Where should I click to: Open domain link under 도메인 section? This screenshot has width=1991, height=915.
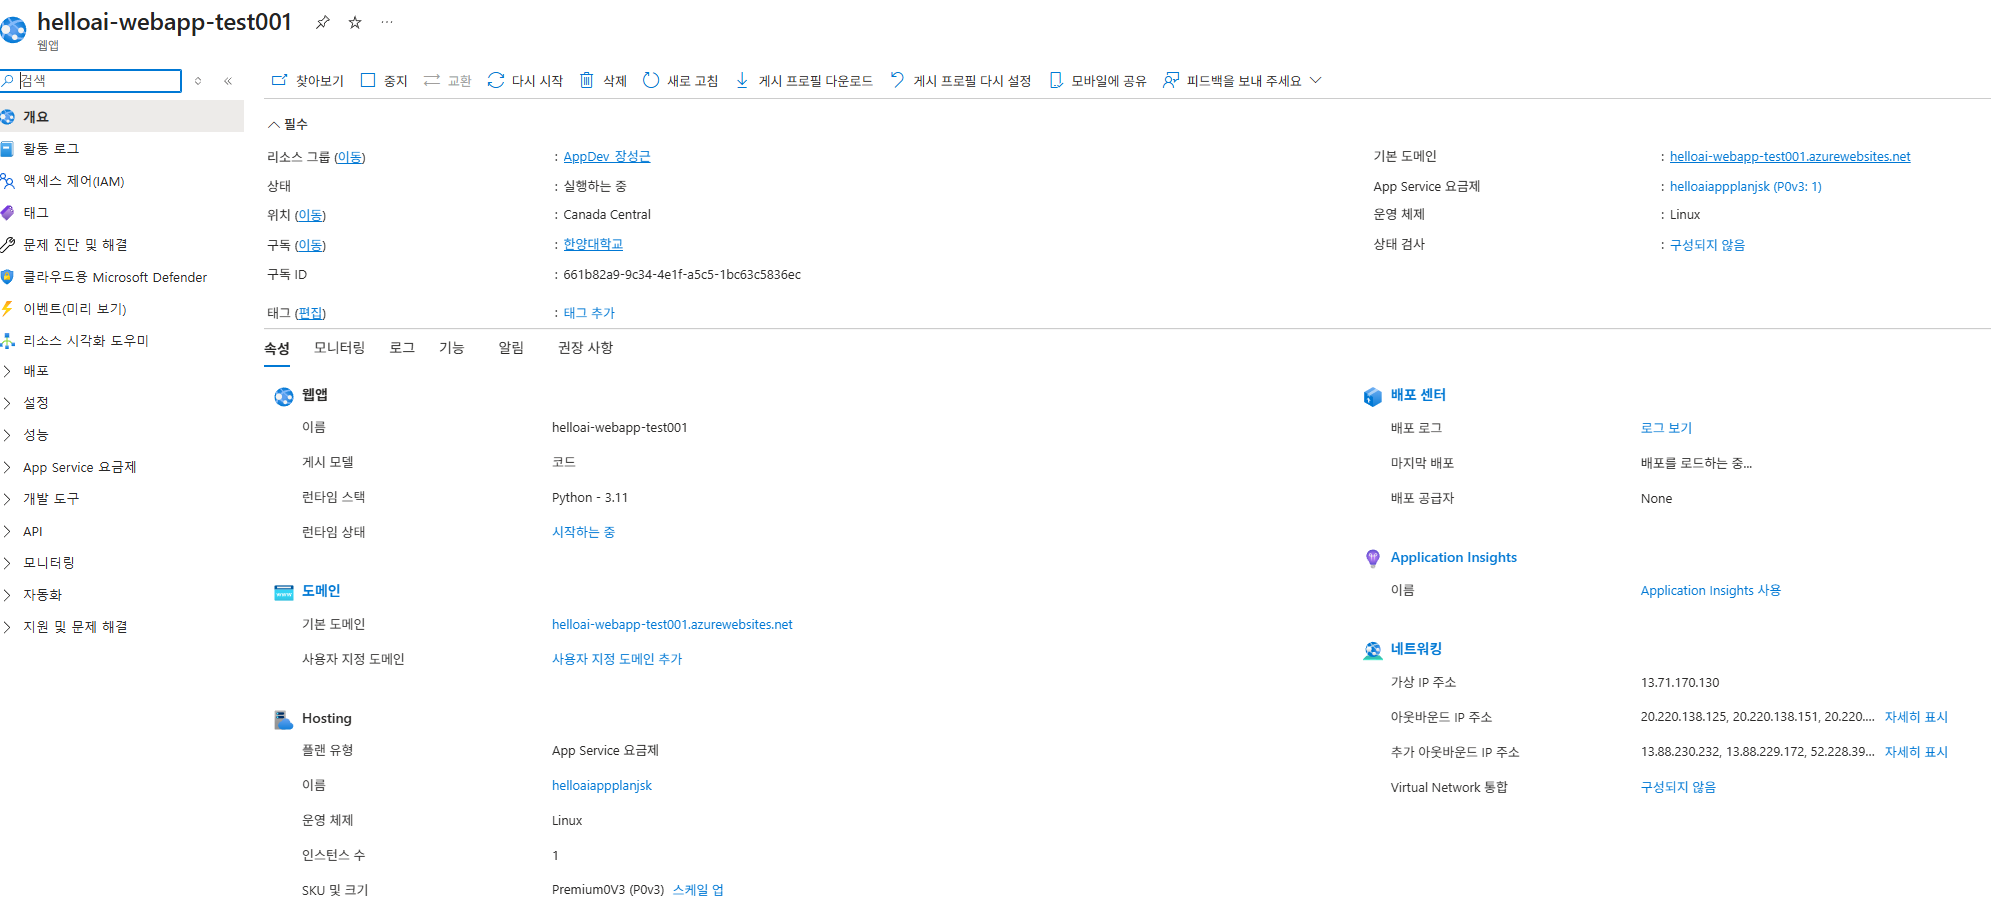[x=672, y=625]
